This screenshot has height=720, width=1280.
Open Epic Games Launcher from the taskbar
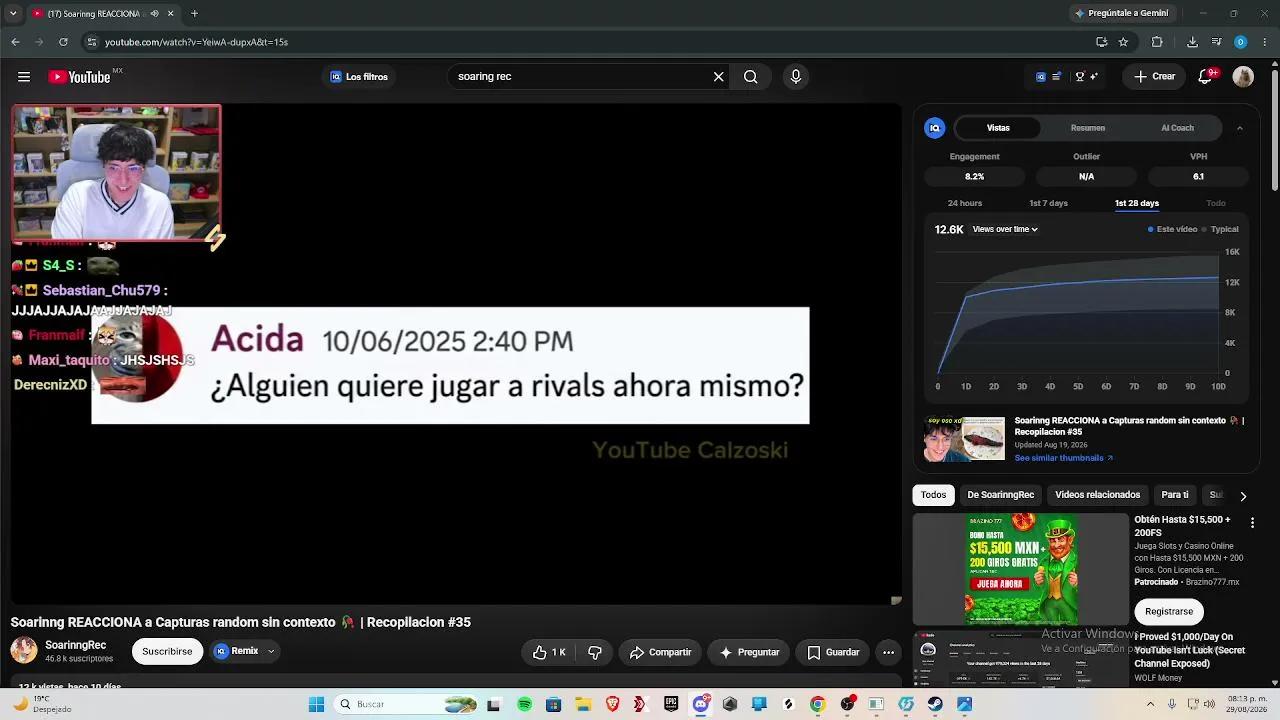(671, 704)
